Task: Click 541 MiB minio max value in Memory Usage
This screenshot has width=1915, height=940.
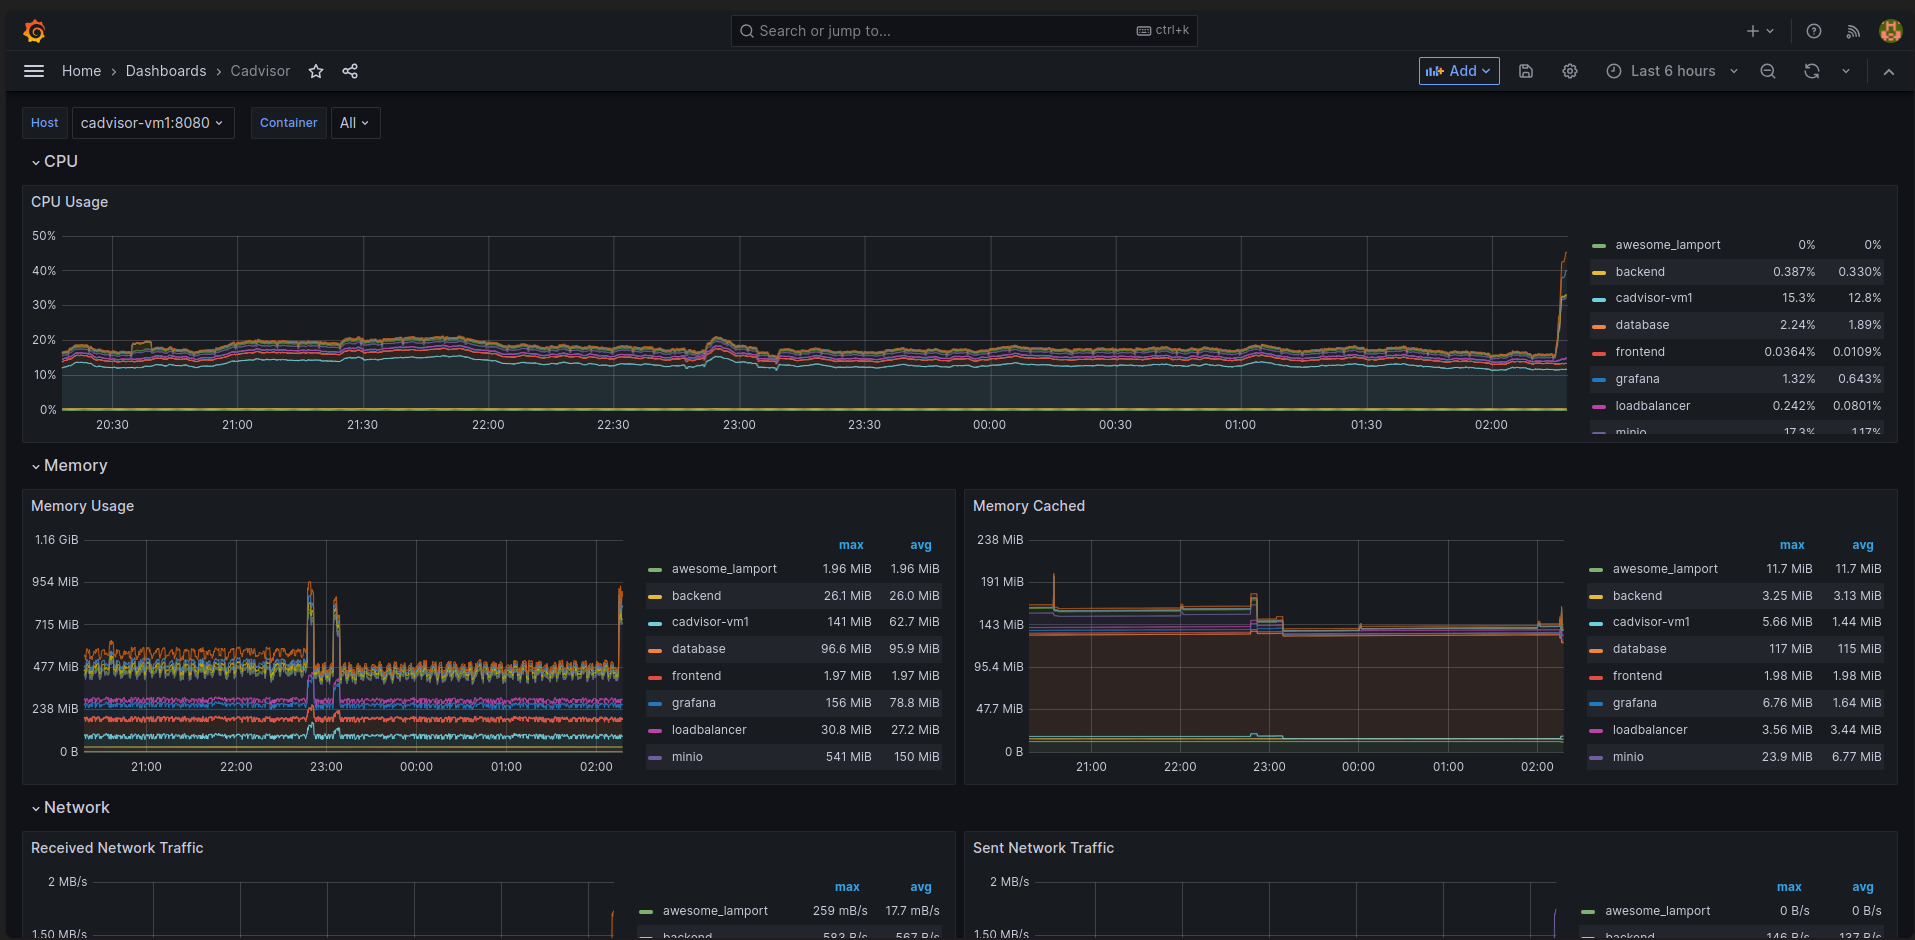Action: tap(848, 757)
